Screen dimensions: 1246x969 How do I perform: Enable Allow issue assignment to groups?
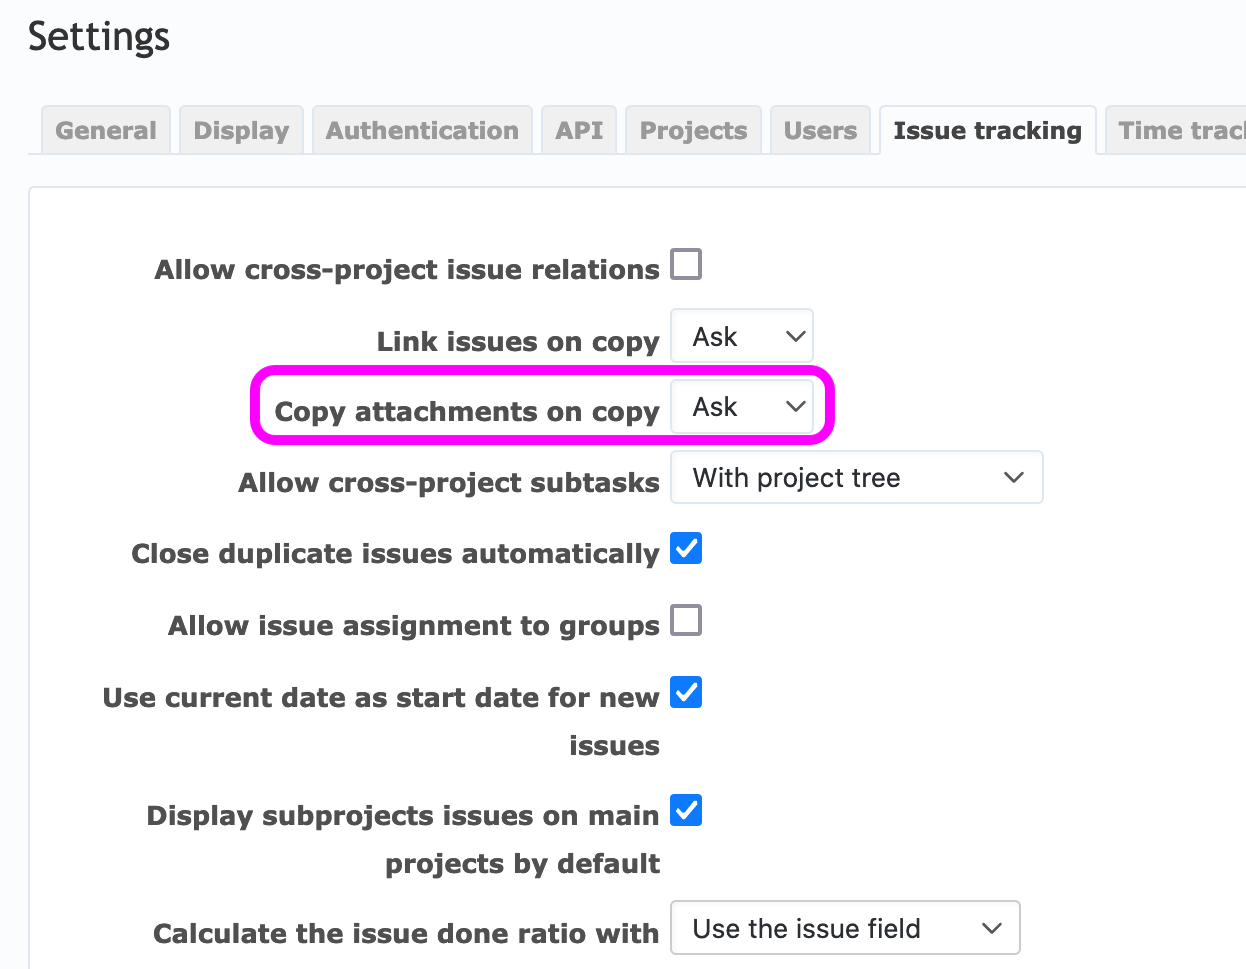click(686, 620)
